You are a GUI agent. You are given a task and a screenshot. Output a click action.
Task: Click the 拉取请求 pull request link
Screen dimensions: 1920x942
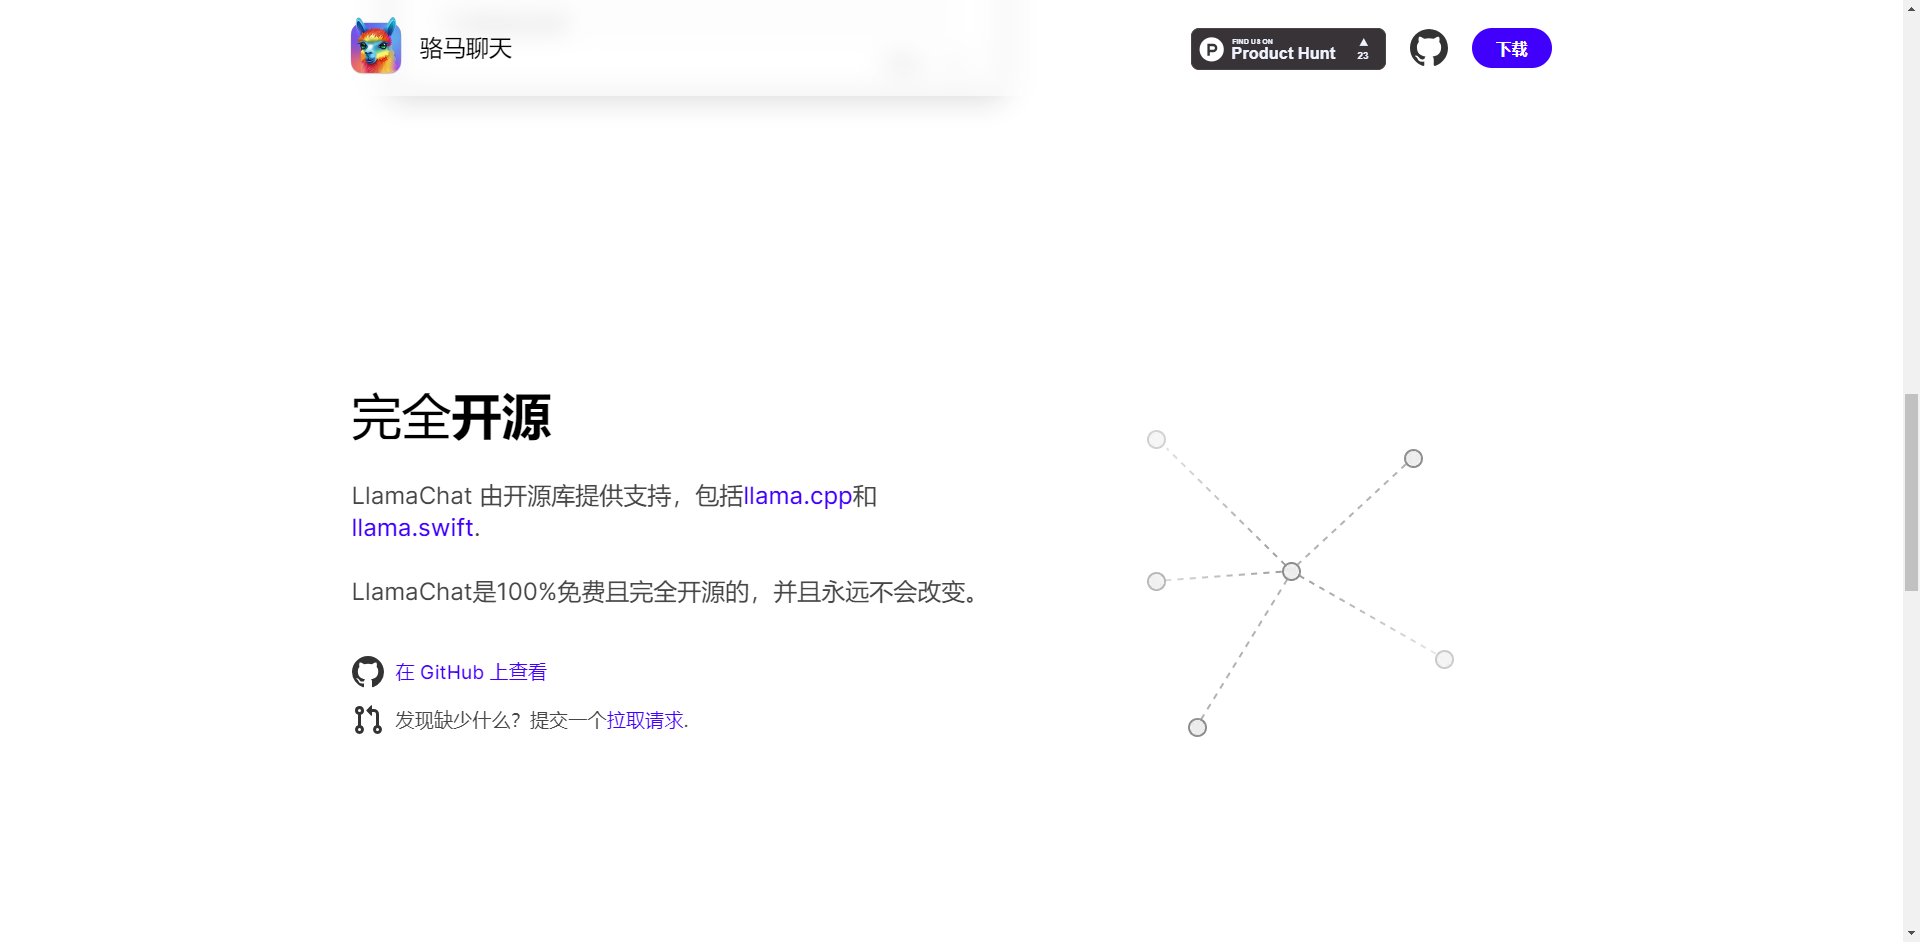(645, 720)
